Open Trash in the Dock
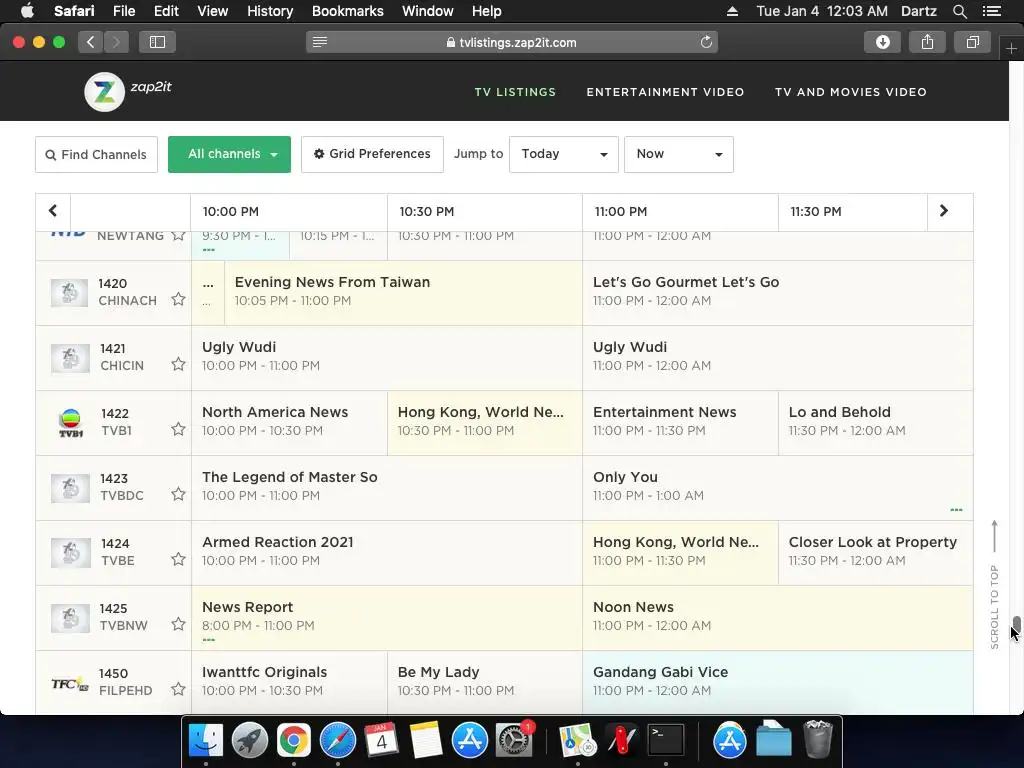Screen dimensions: 1024x768 818,739
